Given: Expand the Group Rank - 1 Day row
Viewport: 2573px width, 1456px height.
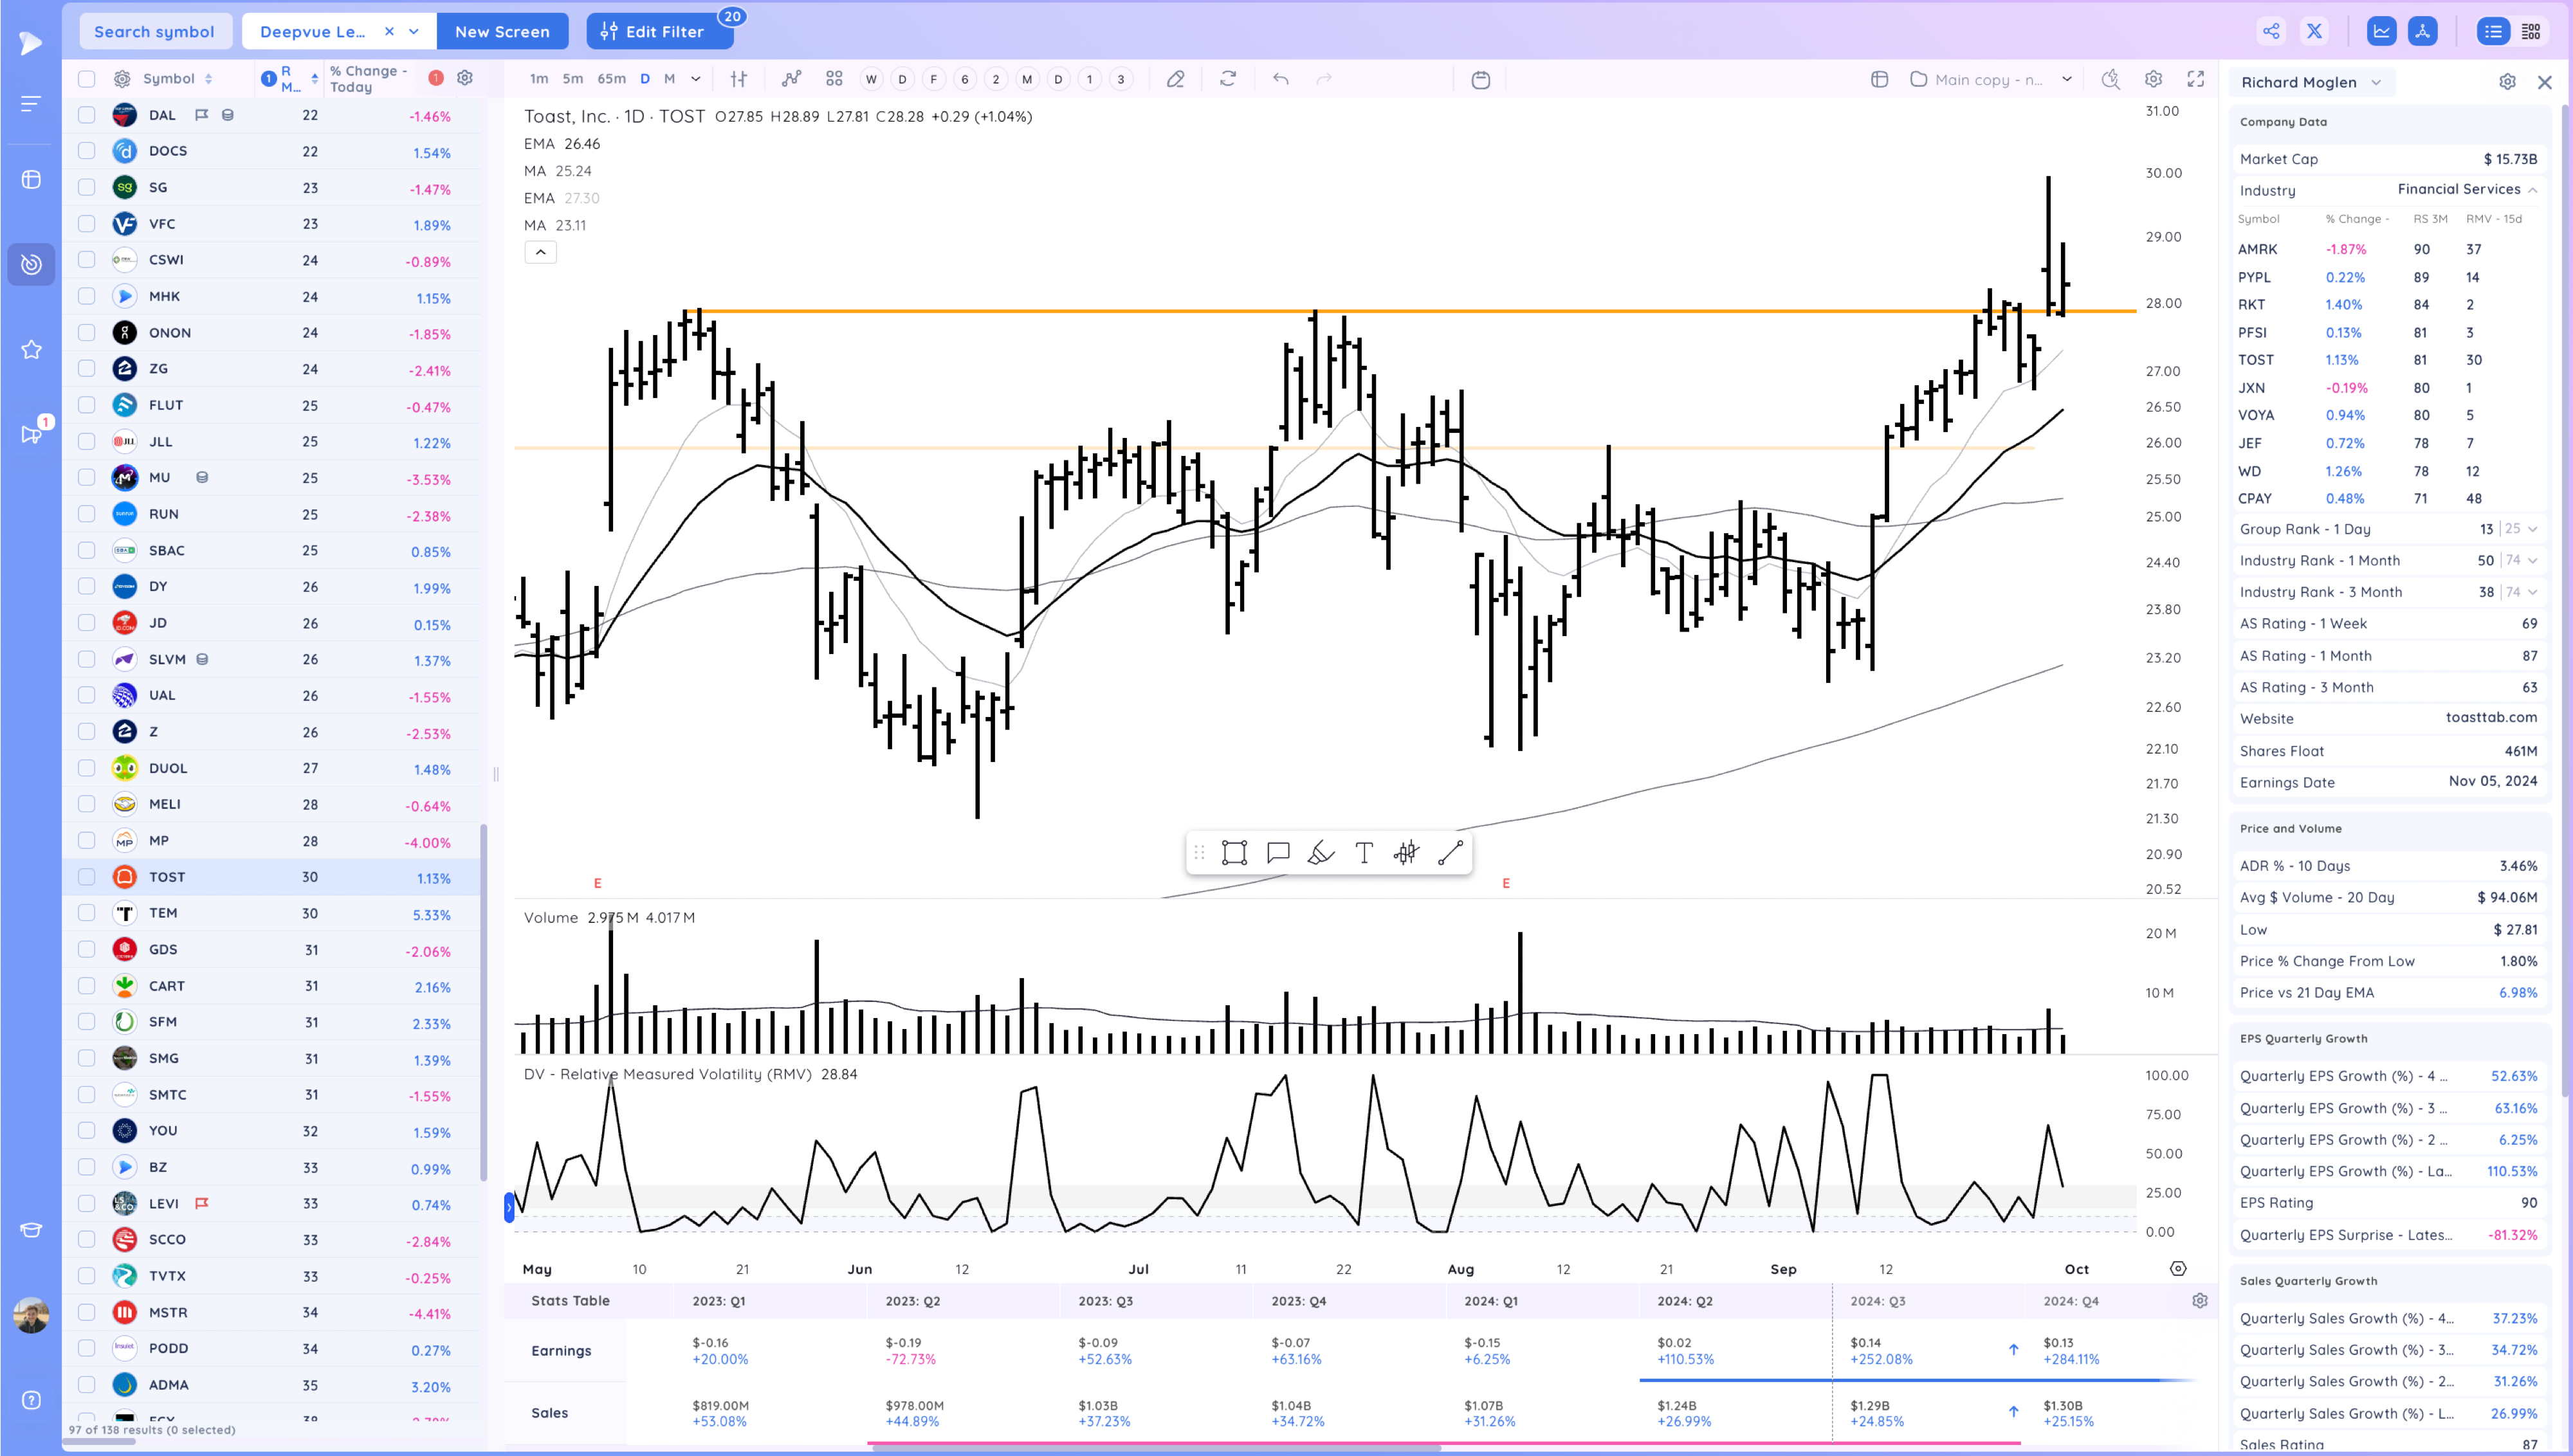Looking at the screenshot, I should 2533,529.
